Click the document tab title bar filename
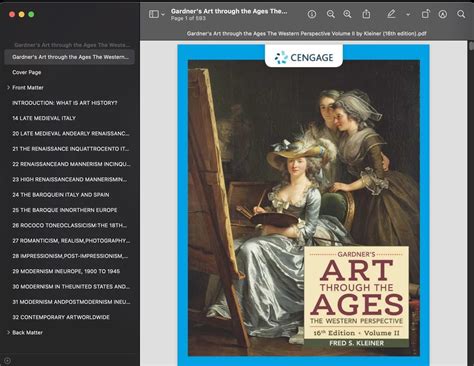The width and height of the screenshot is (474, 366). pos(307,34)
